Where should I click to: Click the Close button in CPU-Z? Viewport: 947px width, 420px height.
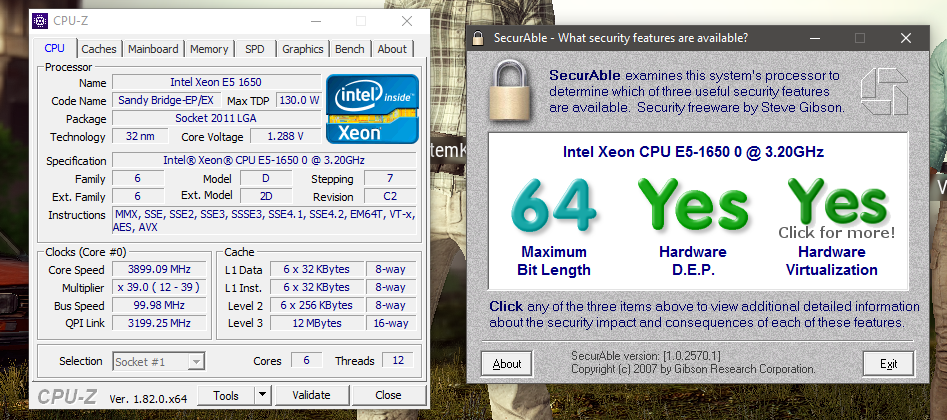[388, 395]
